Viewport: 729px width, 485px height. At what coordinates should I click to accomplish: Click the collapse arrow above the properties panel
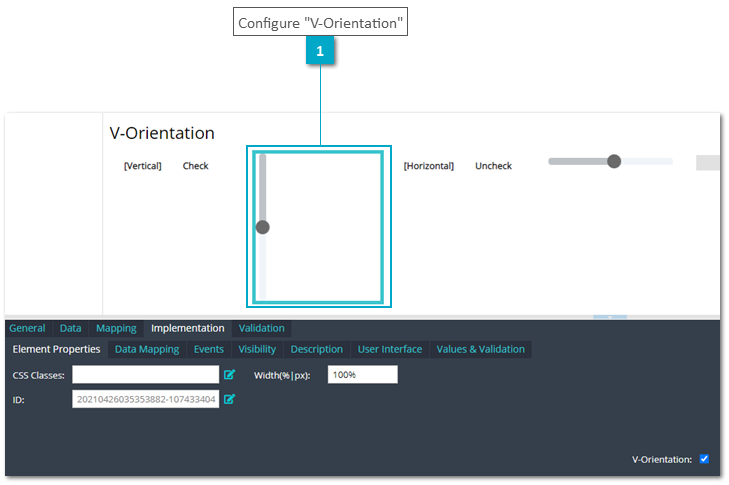click(x=610, y=317)
